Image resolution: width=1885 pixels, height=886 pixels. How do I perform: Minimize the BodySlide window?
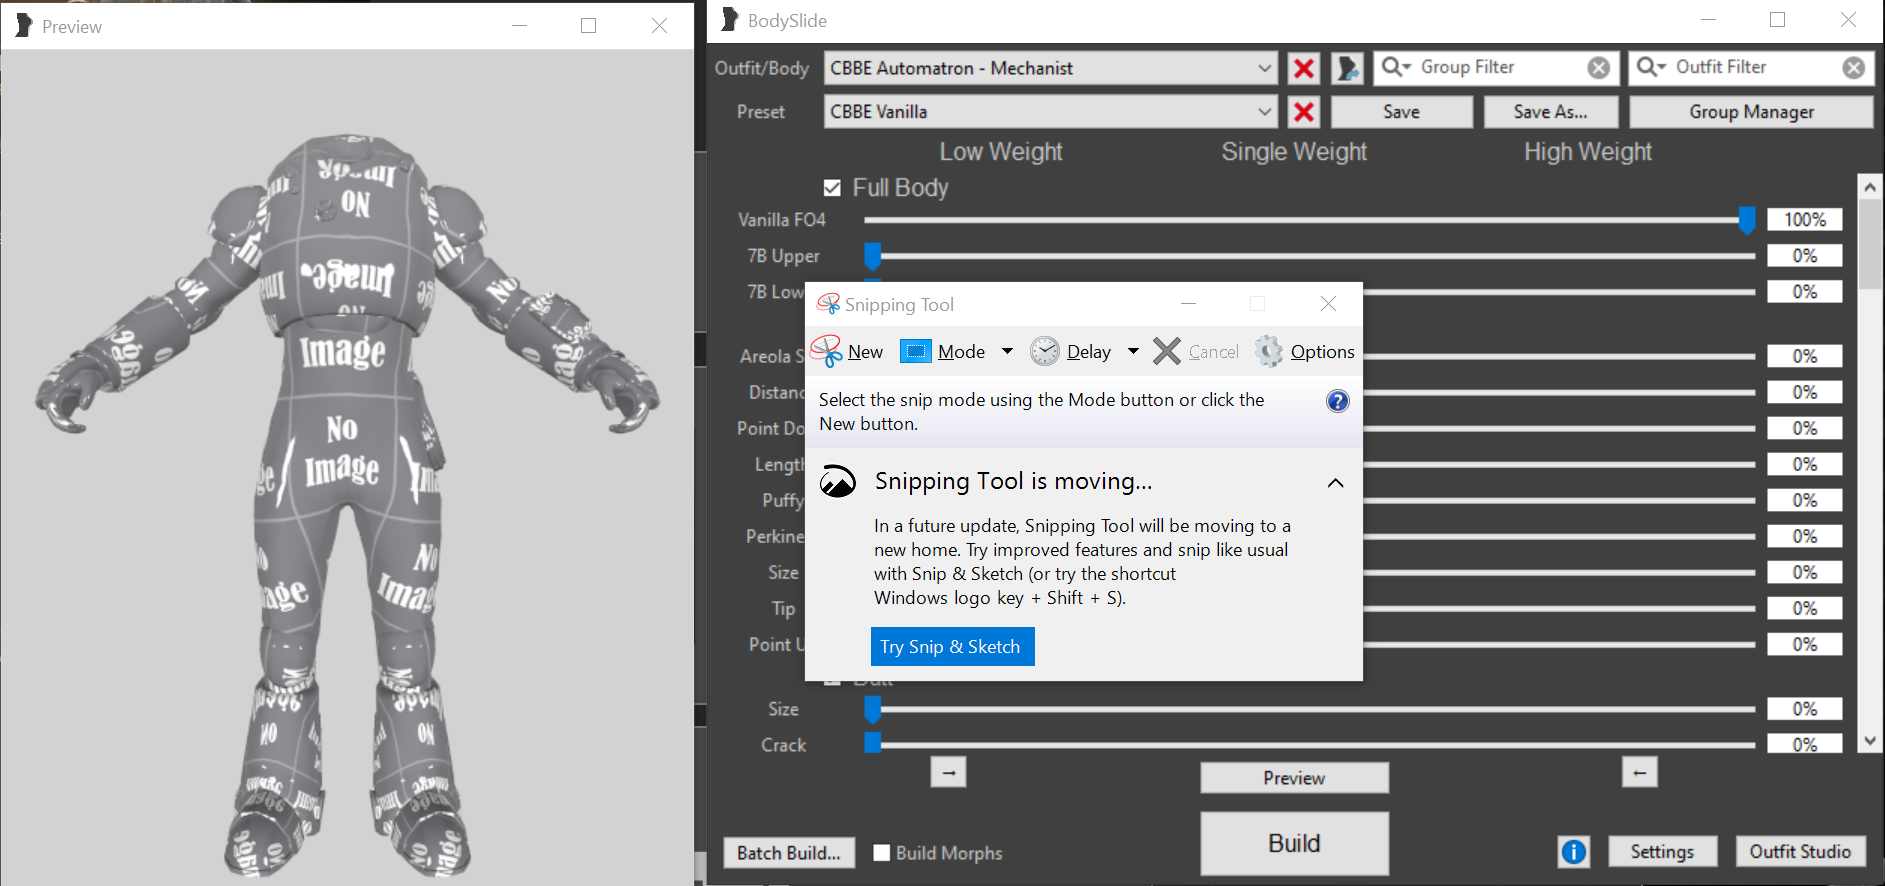(x=1708, y=20)
